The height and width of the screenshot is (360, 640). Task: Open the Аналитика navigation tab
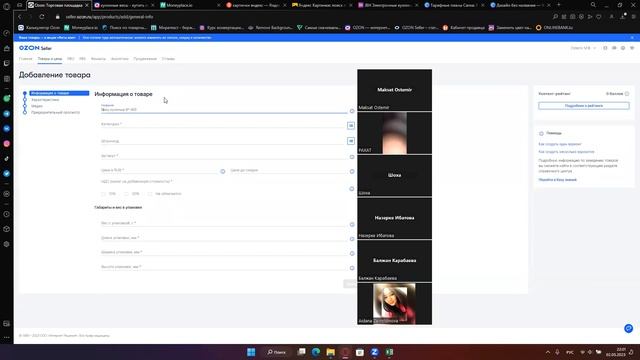[x=120, y=59]
